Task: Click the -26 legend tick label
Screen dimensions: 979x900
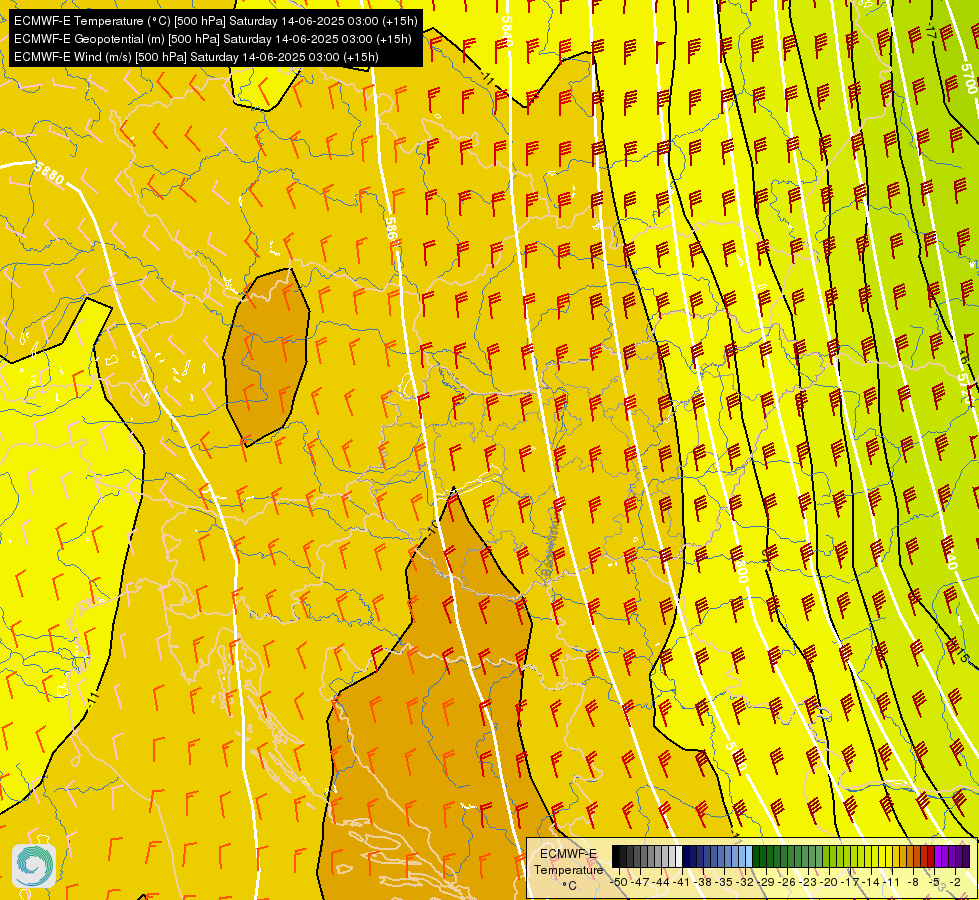Action: 787,882
